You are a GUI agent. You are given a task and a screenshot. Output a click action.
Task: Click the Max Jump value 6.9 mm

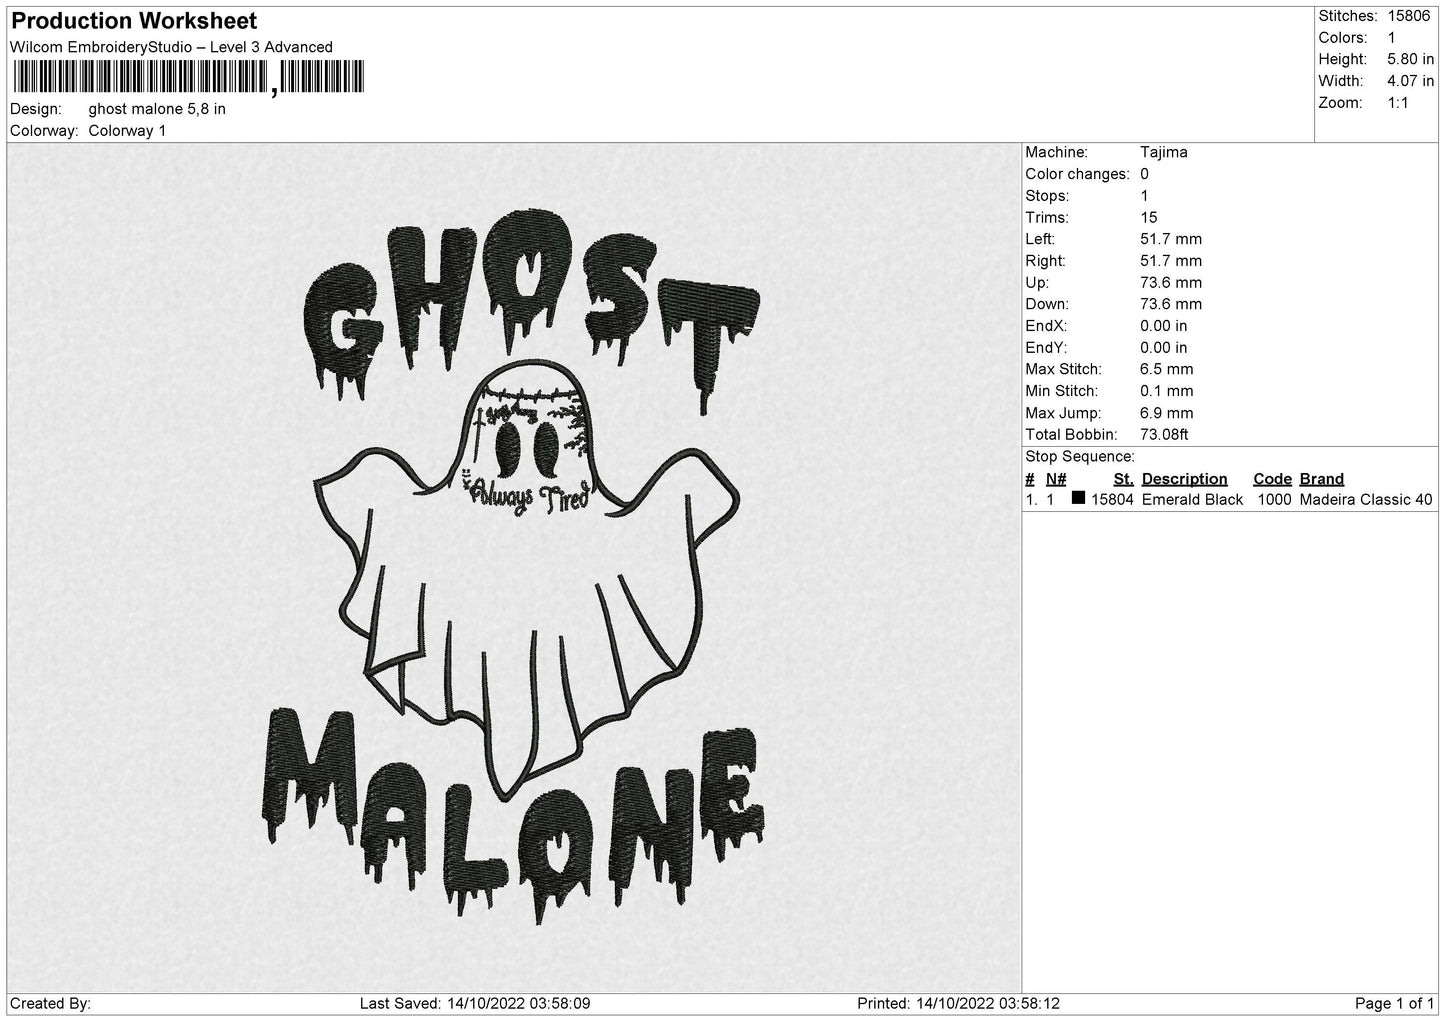[1167, 413]
